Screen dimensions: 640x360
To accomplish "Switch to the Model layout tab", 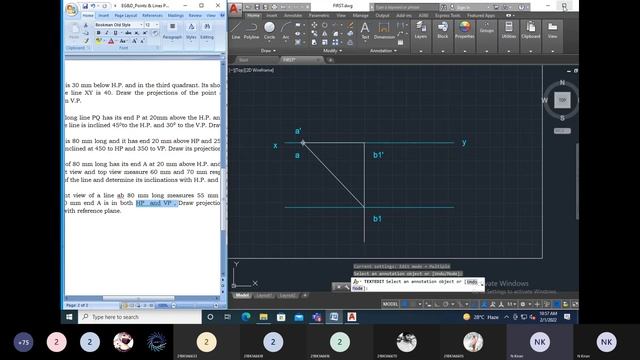I will tap(242, 295).
